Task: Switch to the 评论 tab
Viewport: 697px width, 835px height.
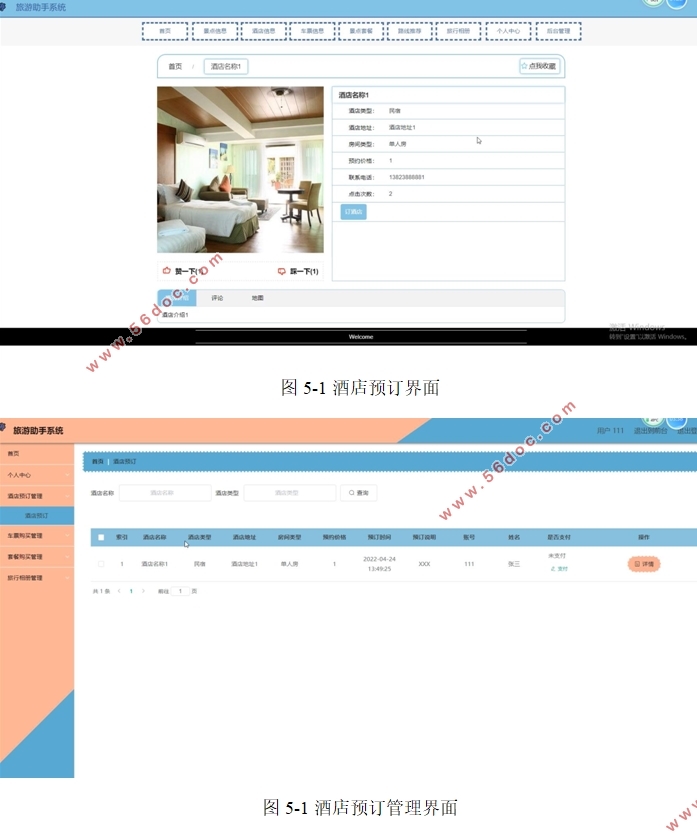Action: coord(217,298)
